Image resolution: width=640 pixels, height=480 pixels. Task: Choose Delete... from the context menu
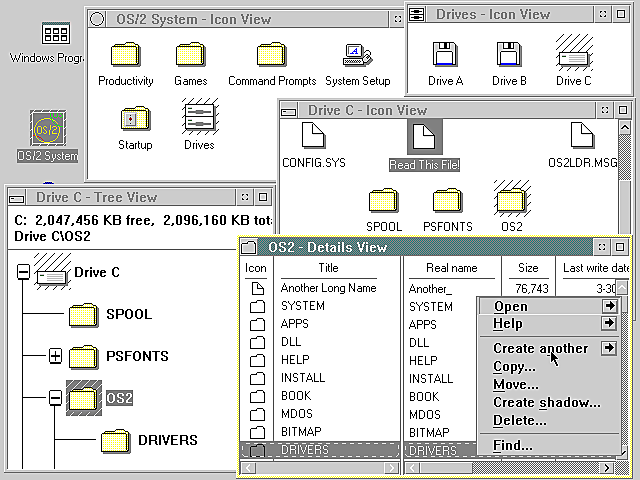(x=520, y=420)
